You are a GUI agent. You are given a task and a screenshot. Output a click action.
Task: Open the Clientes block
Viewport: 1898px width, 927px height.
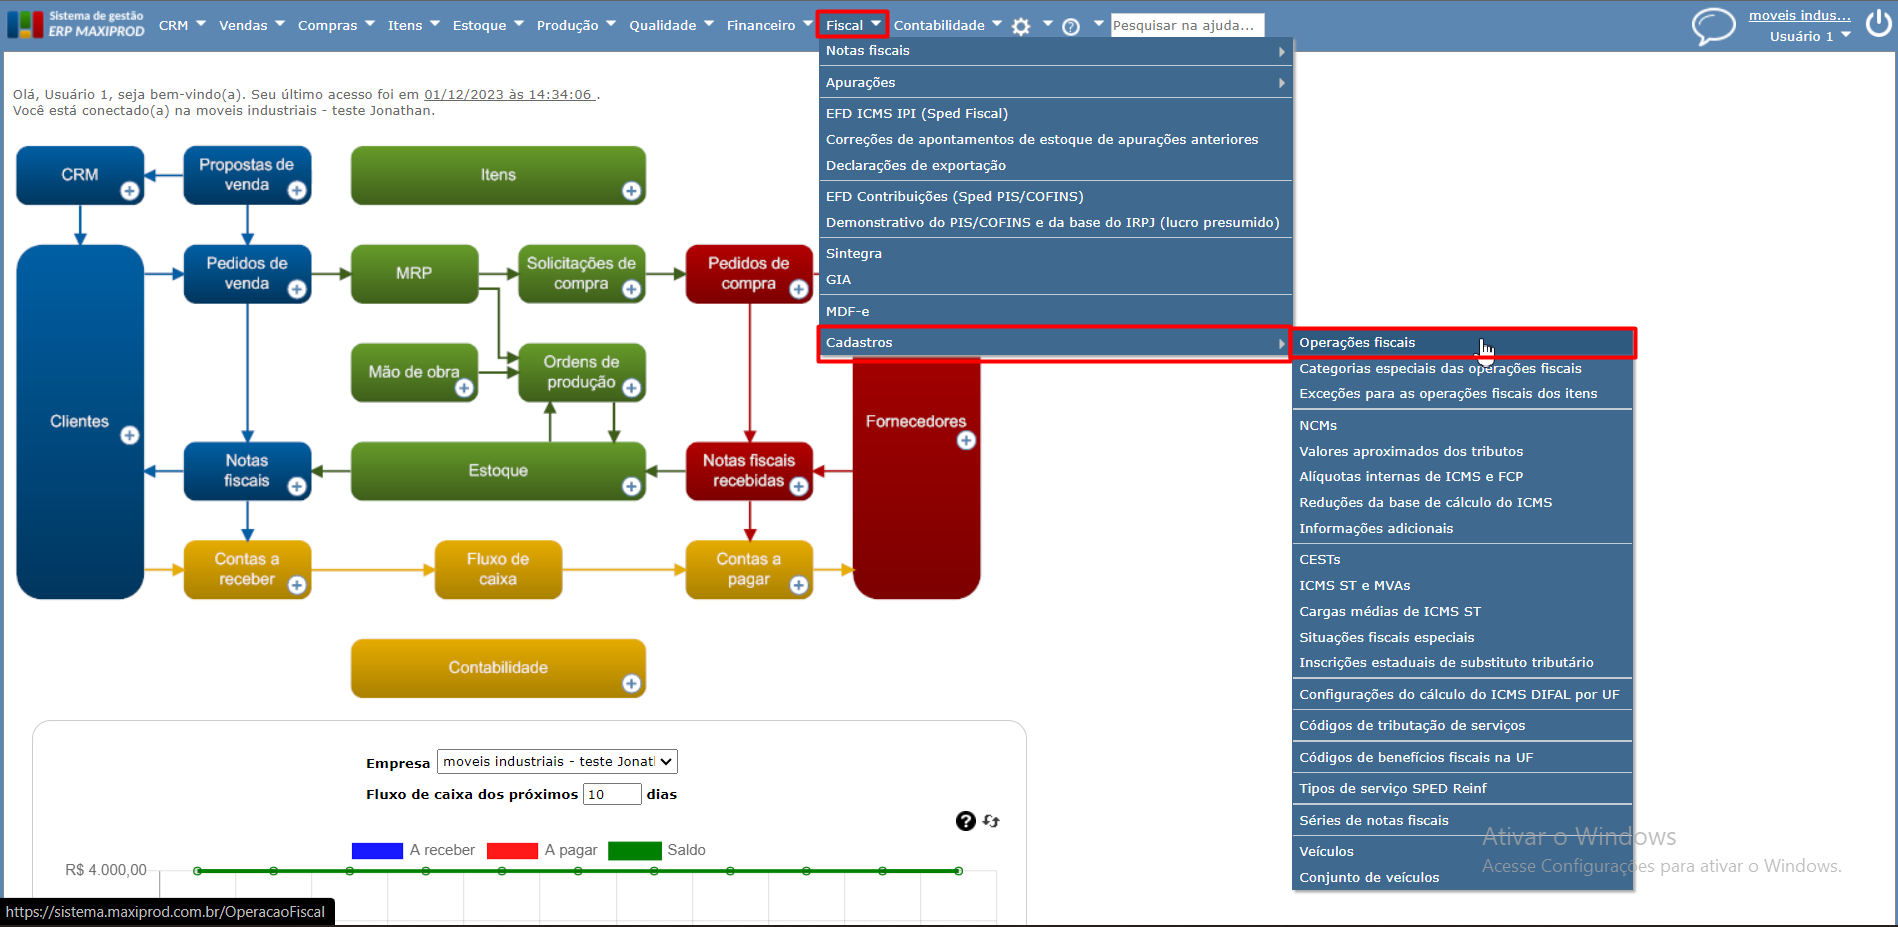80,422
